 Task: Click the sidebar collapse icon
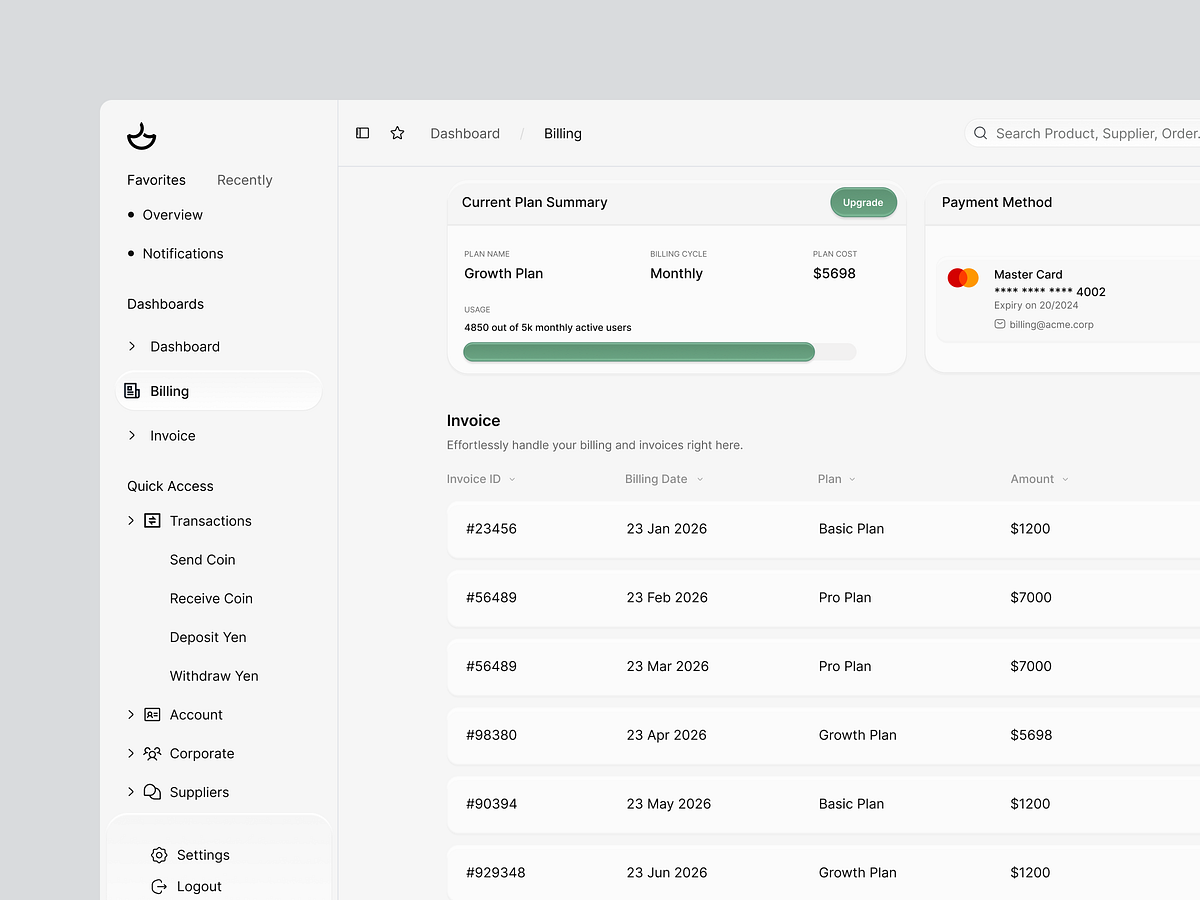coord(362,132)
